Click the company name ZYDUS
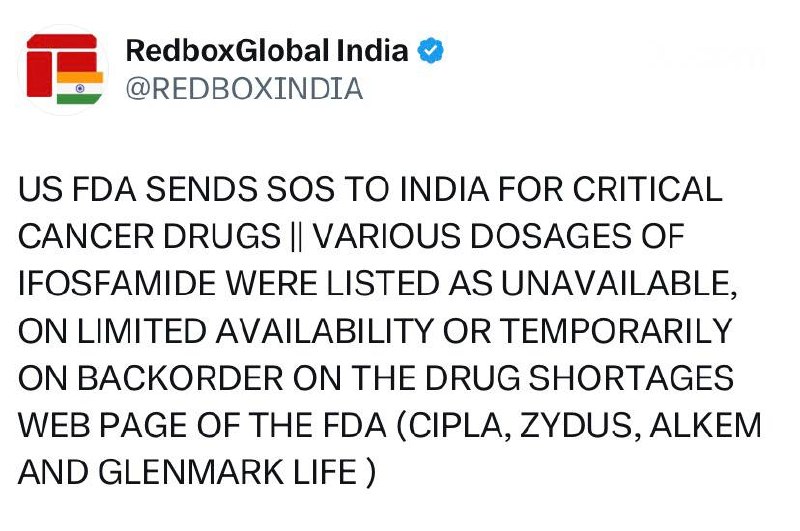 coord(577,425)
